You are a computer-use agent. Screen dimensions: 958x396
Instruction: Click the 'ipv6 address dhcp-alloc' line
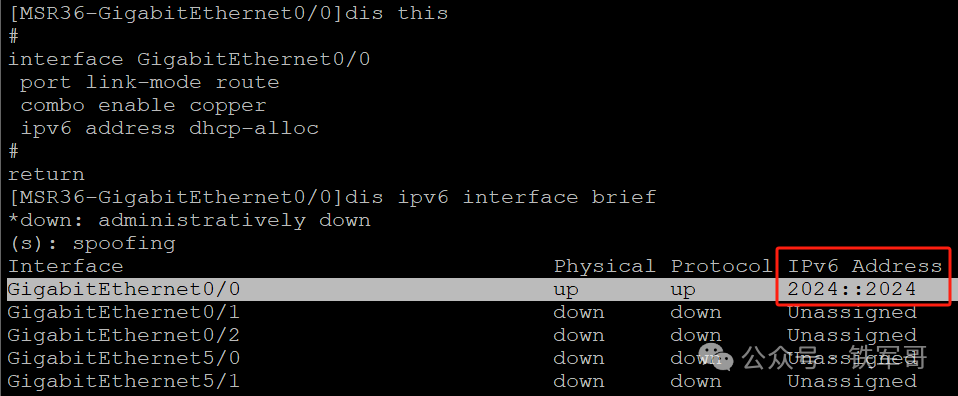[x=169, y=128]
